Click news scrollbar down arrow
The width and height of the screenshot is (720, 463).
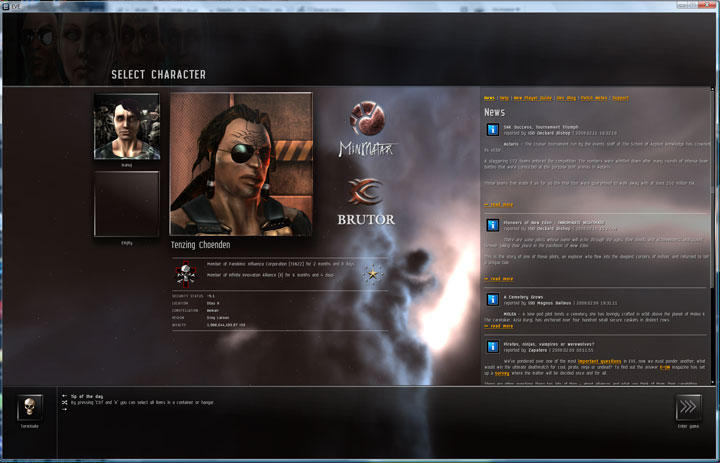point(713,382)
